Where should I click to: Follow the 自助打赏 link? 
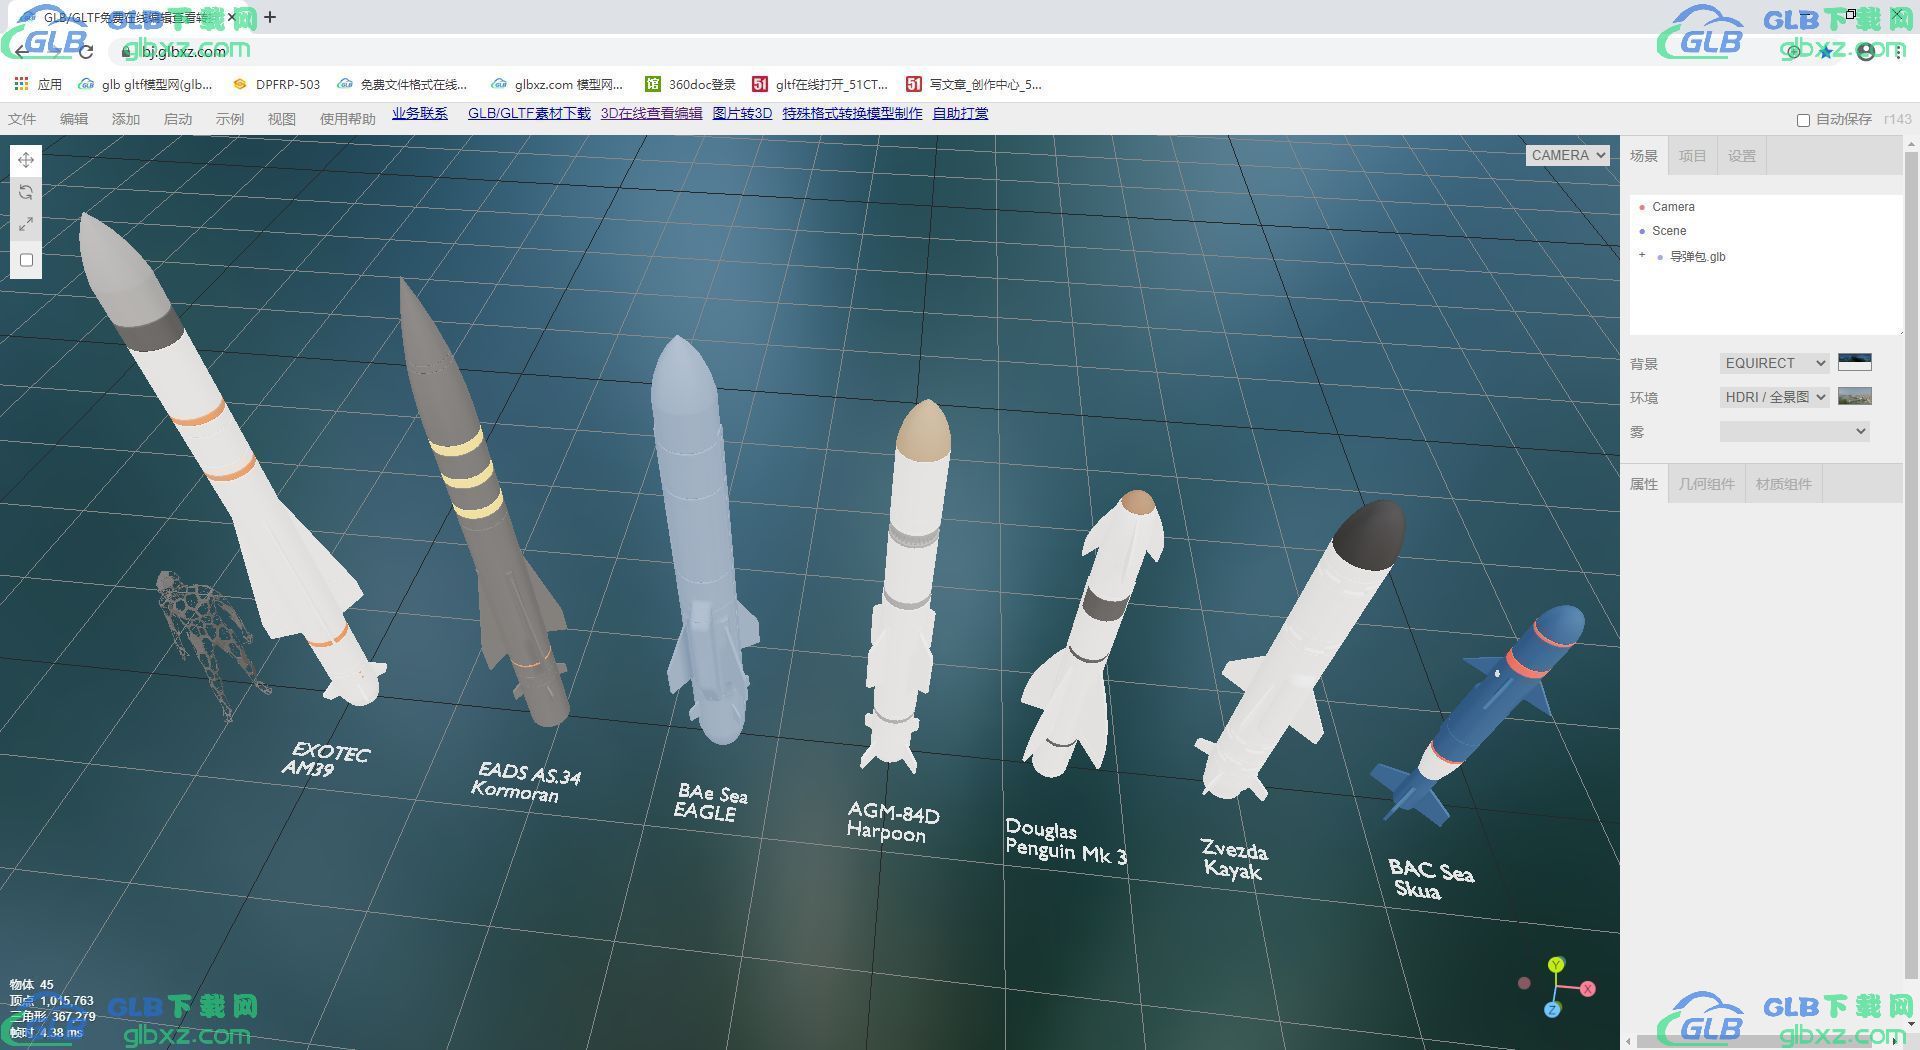(x=961, y=114)
